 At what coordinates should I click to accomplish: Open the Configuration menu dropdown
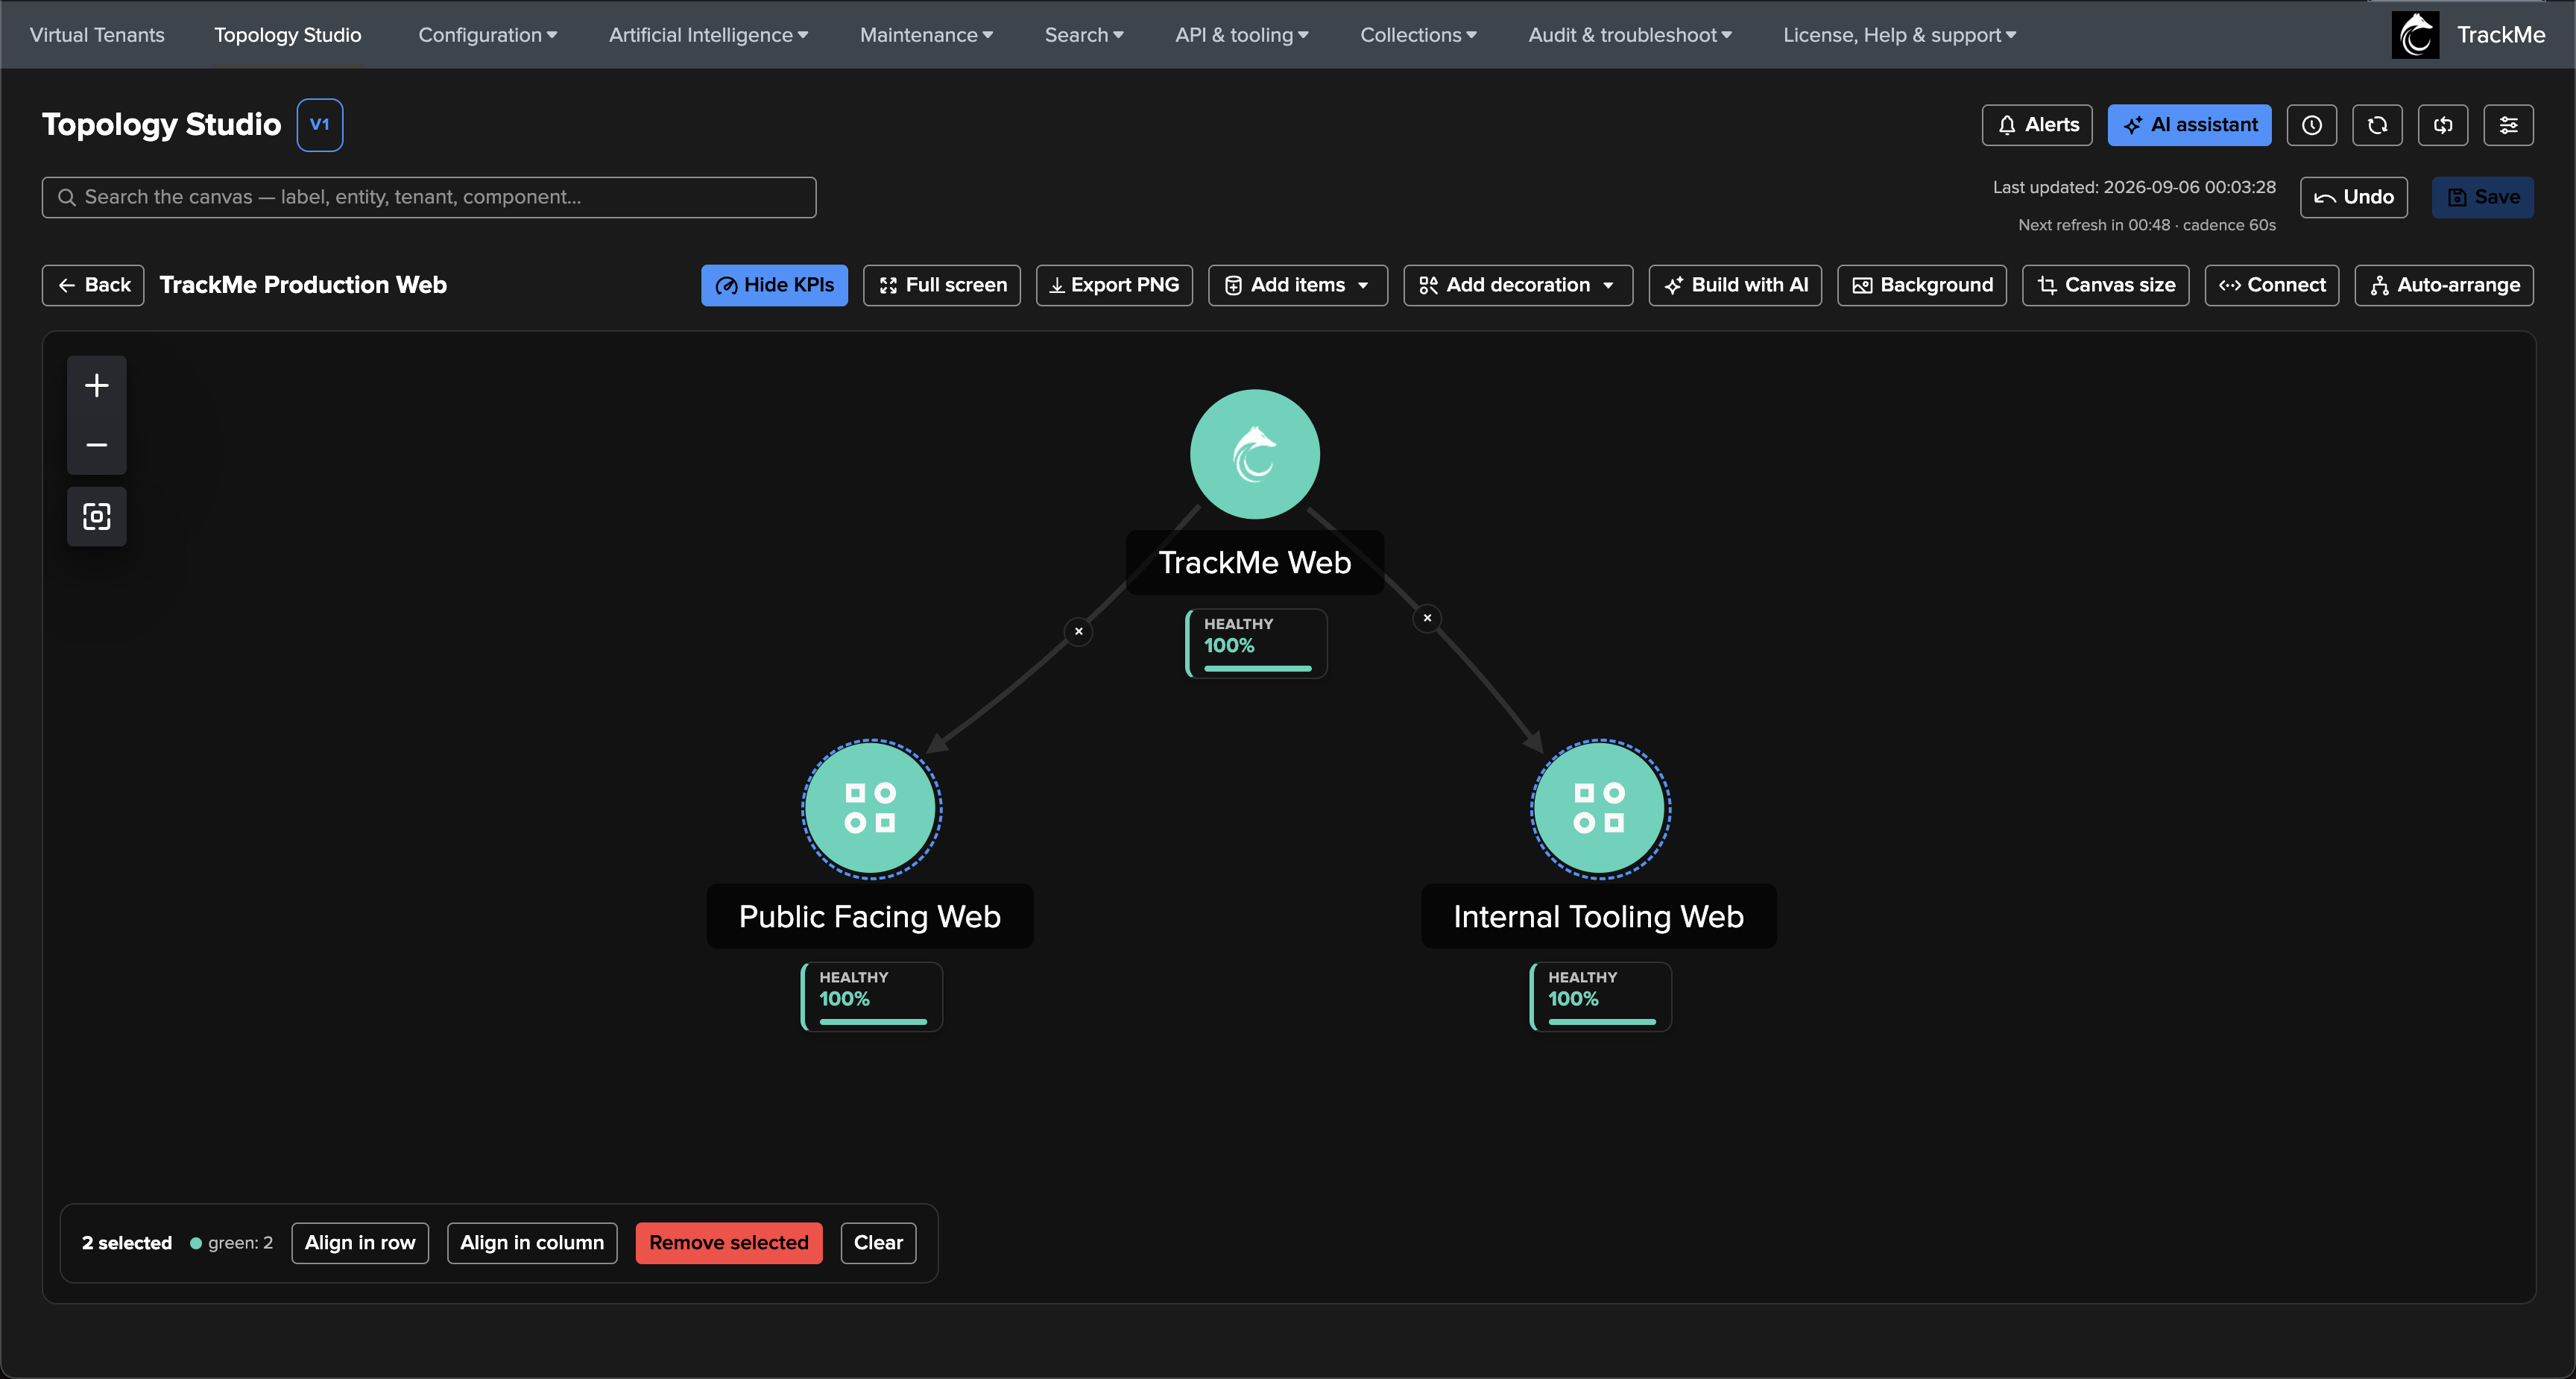coord(487,35)
